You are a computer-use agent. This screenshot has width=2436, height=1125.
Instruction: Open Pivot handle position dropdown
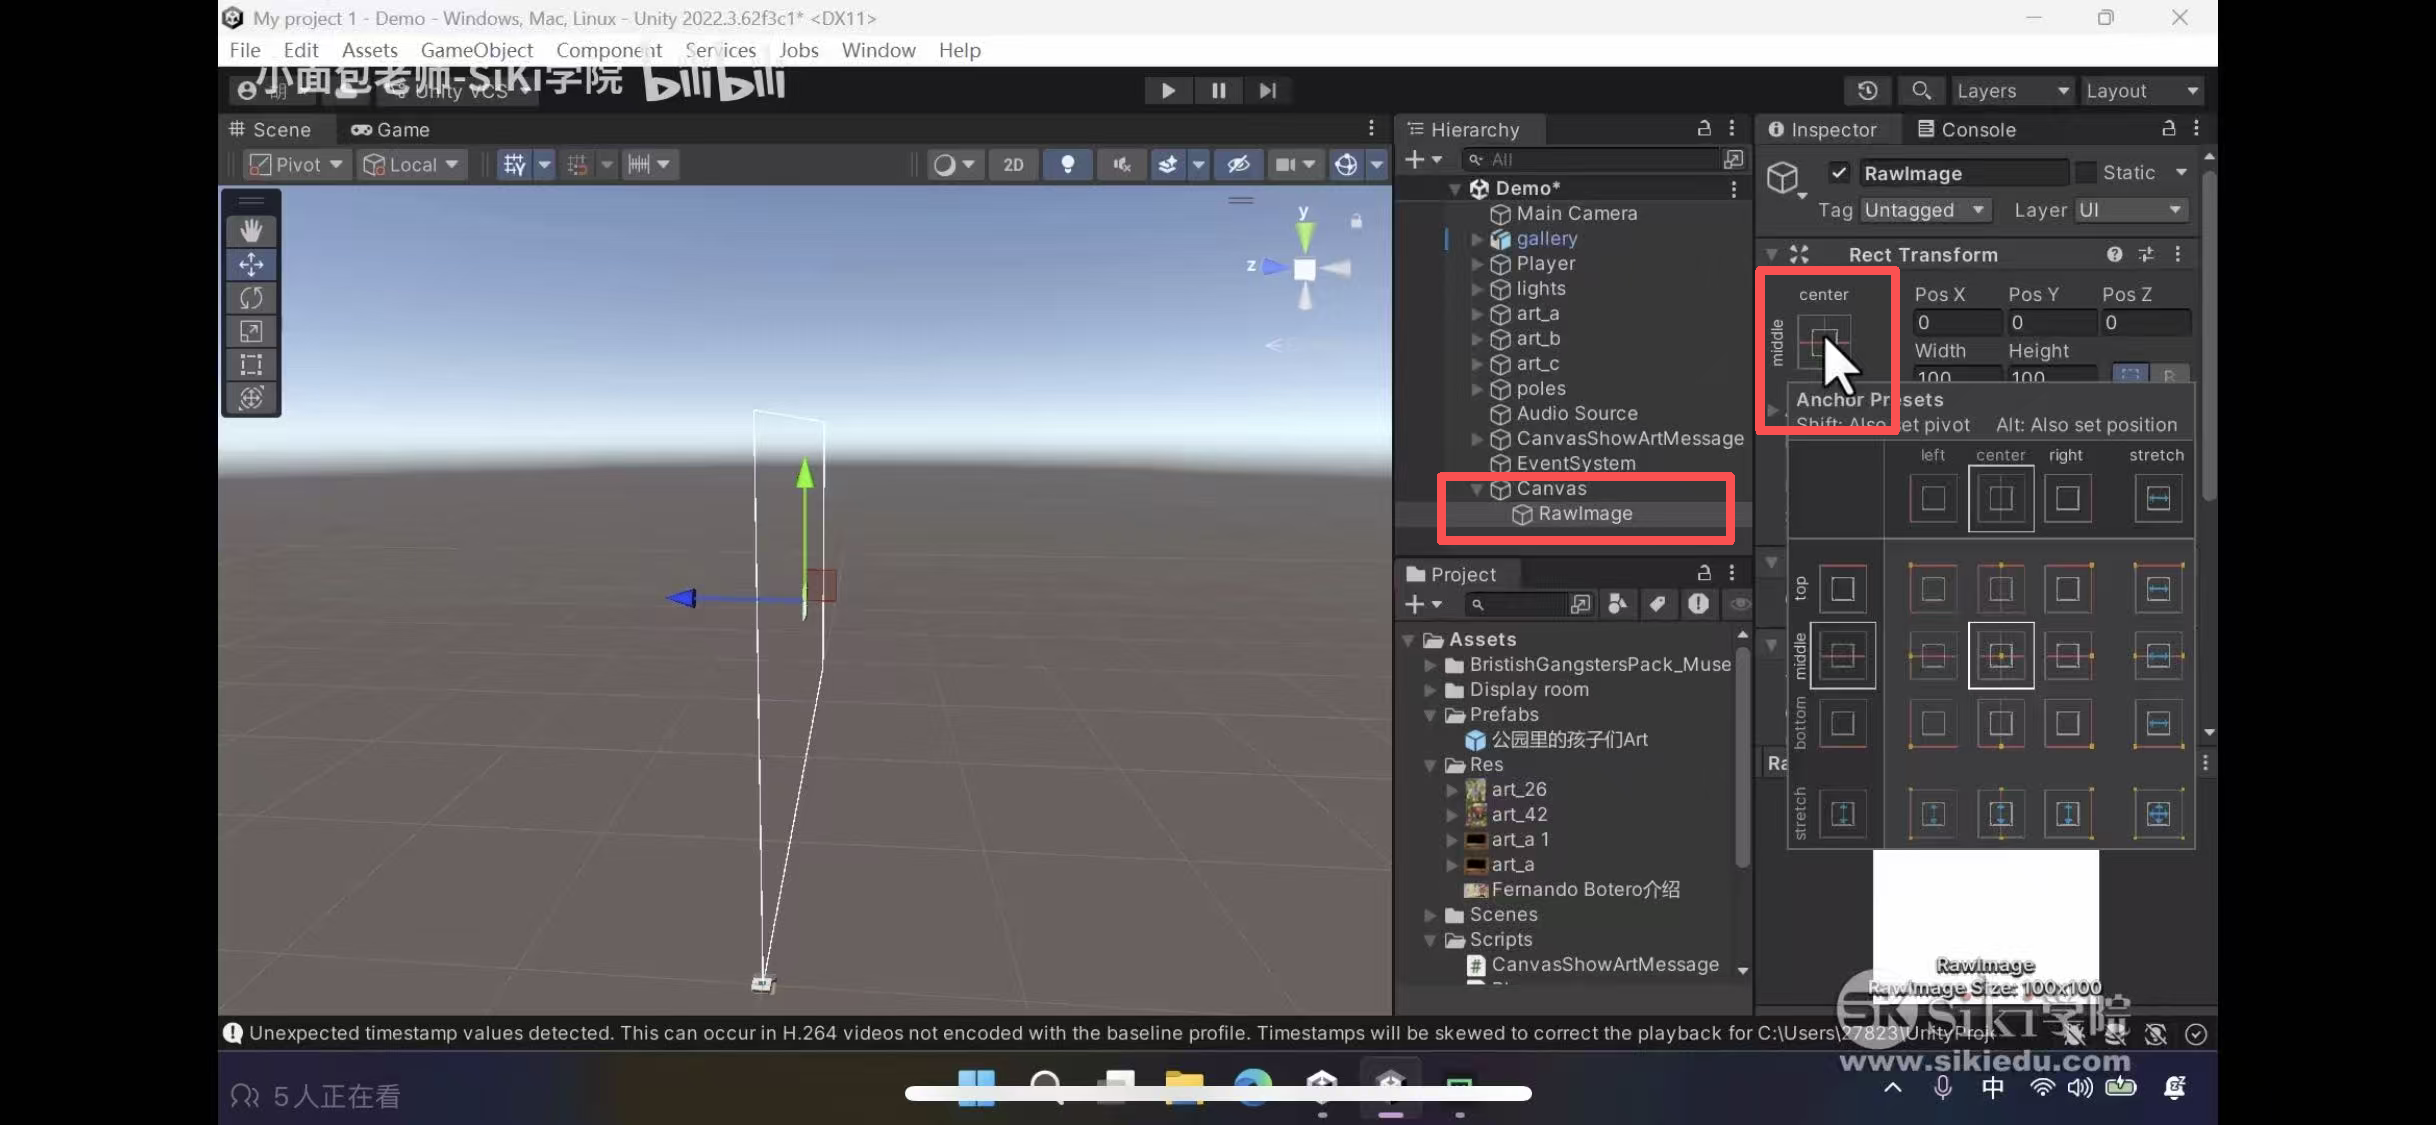[296, 164]
